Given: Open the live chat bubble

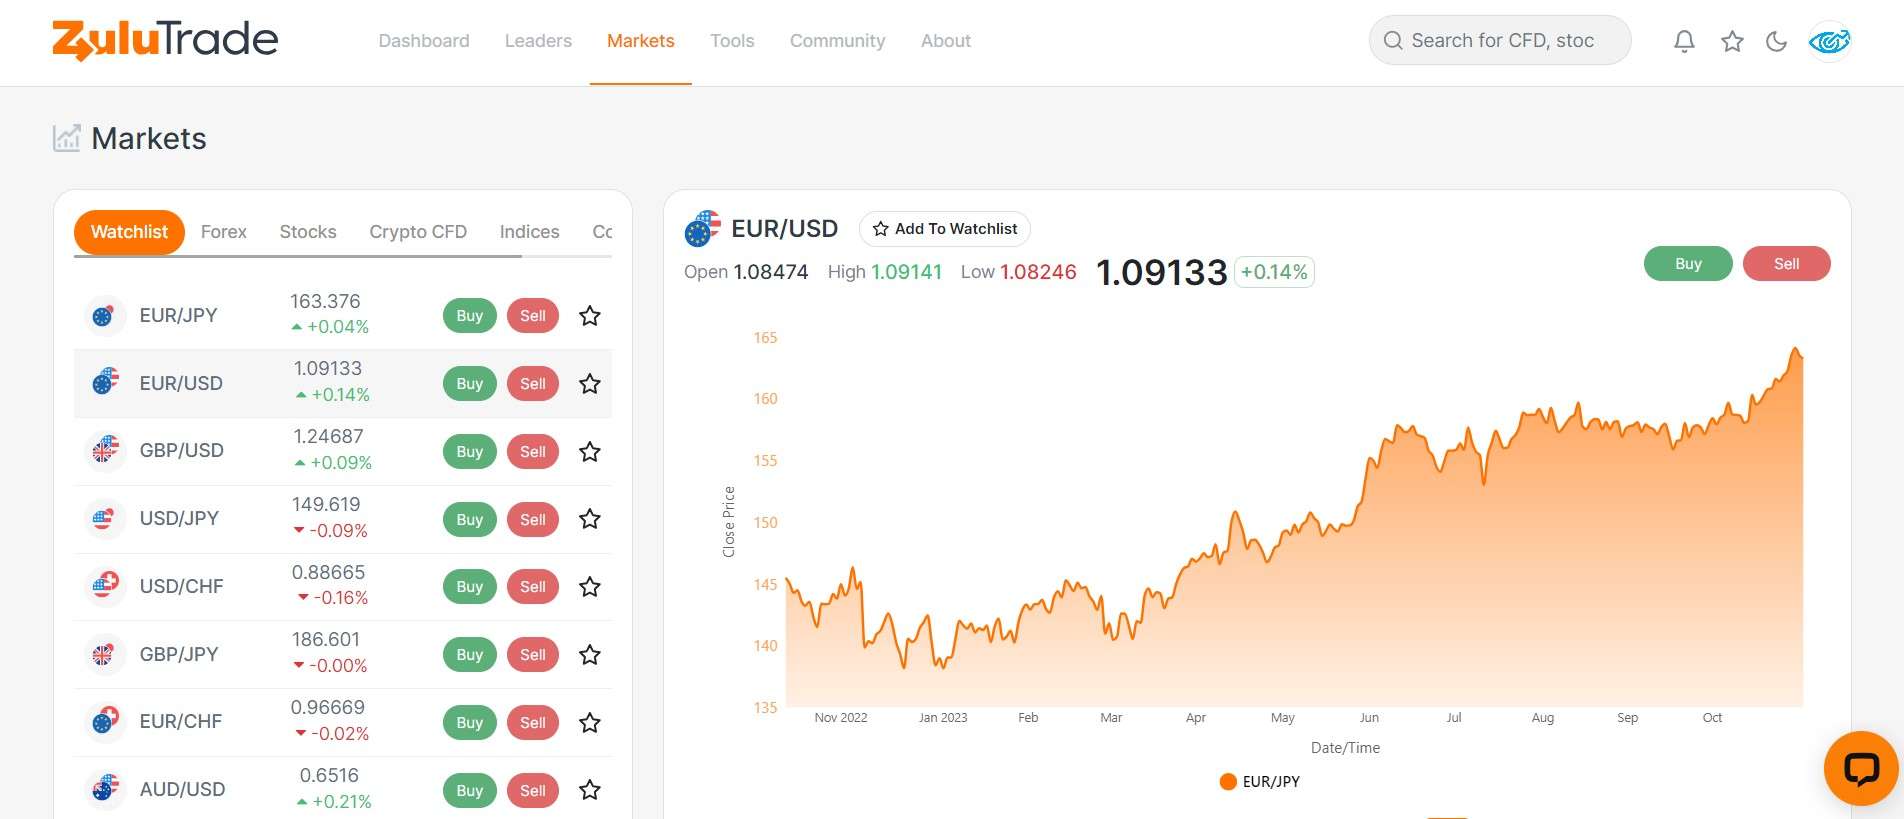Looking at the screenshot, I should pos(1861,768).
